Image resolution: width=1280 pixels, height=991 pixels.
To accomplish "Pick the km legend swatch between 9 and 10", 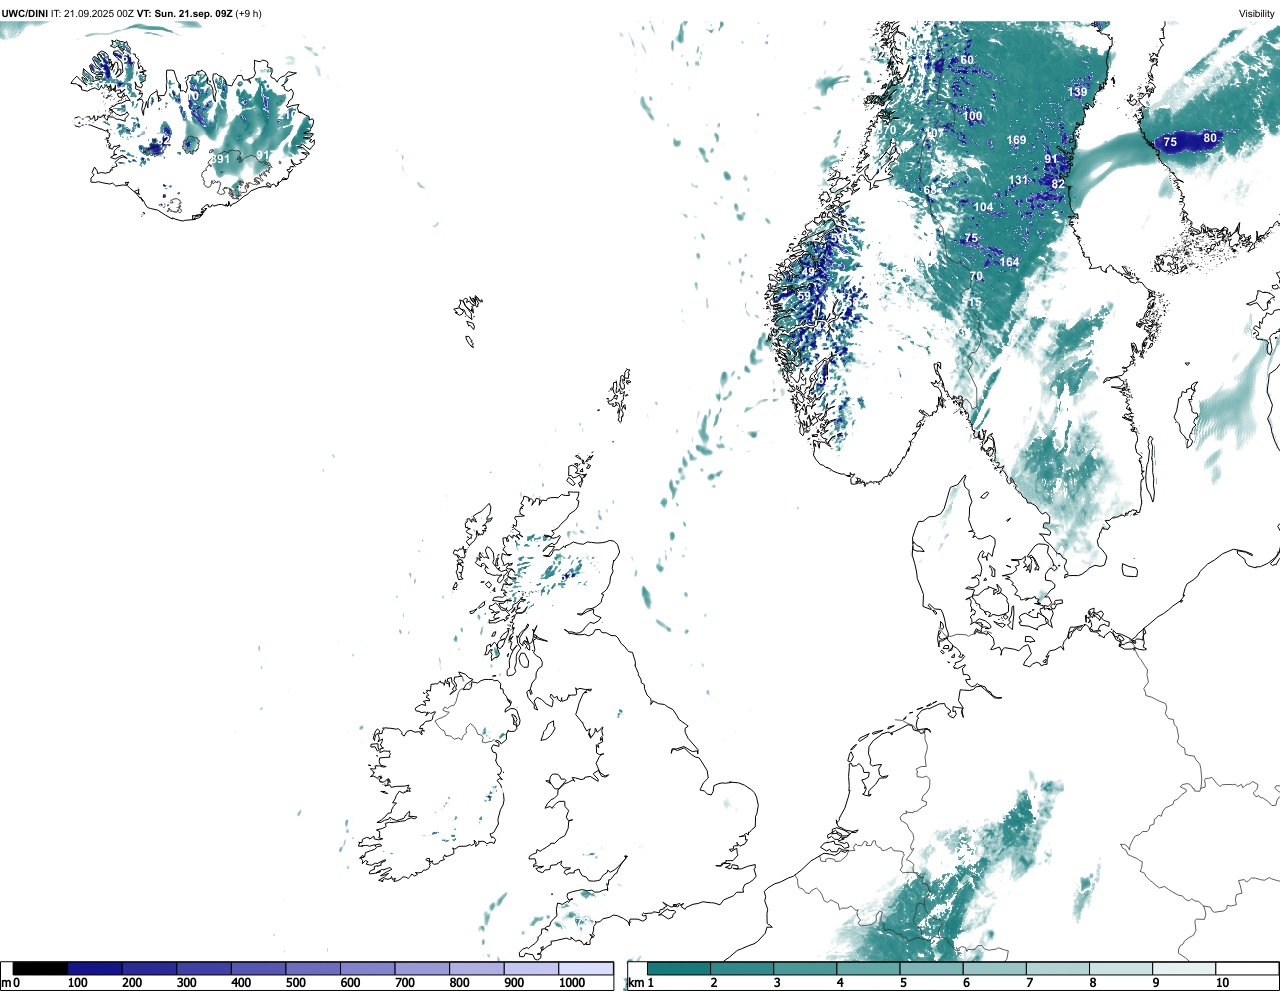I will [x=1185, y=968].
